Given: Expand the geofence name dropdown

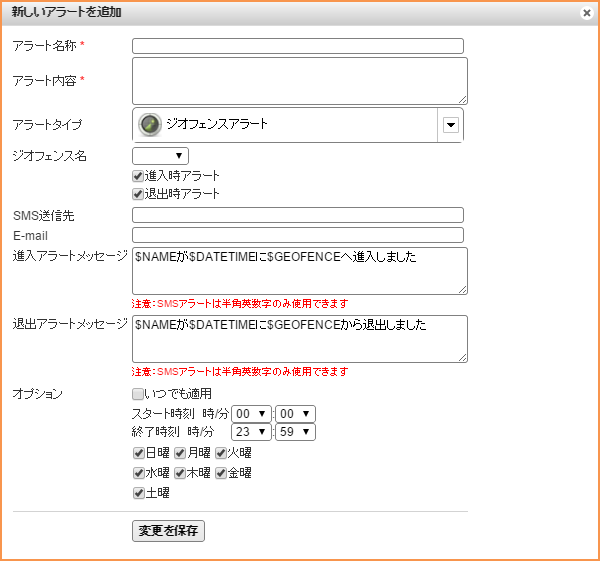Looking at the screenshot, I should pos(160,156).
